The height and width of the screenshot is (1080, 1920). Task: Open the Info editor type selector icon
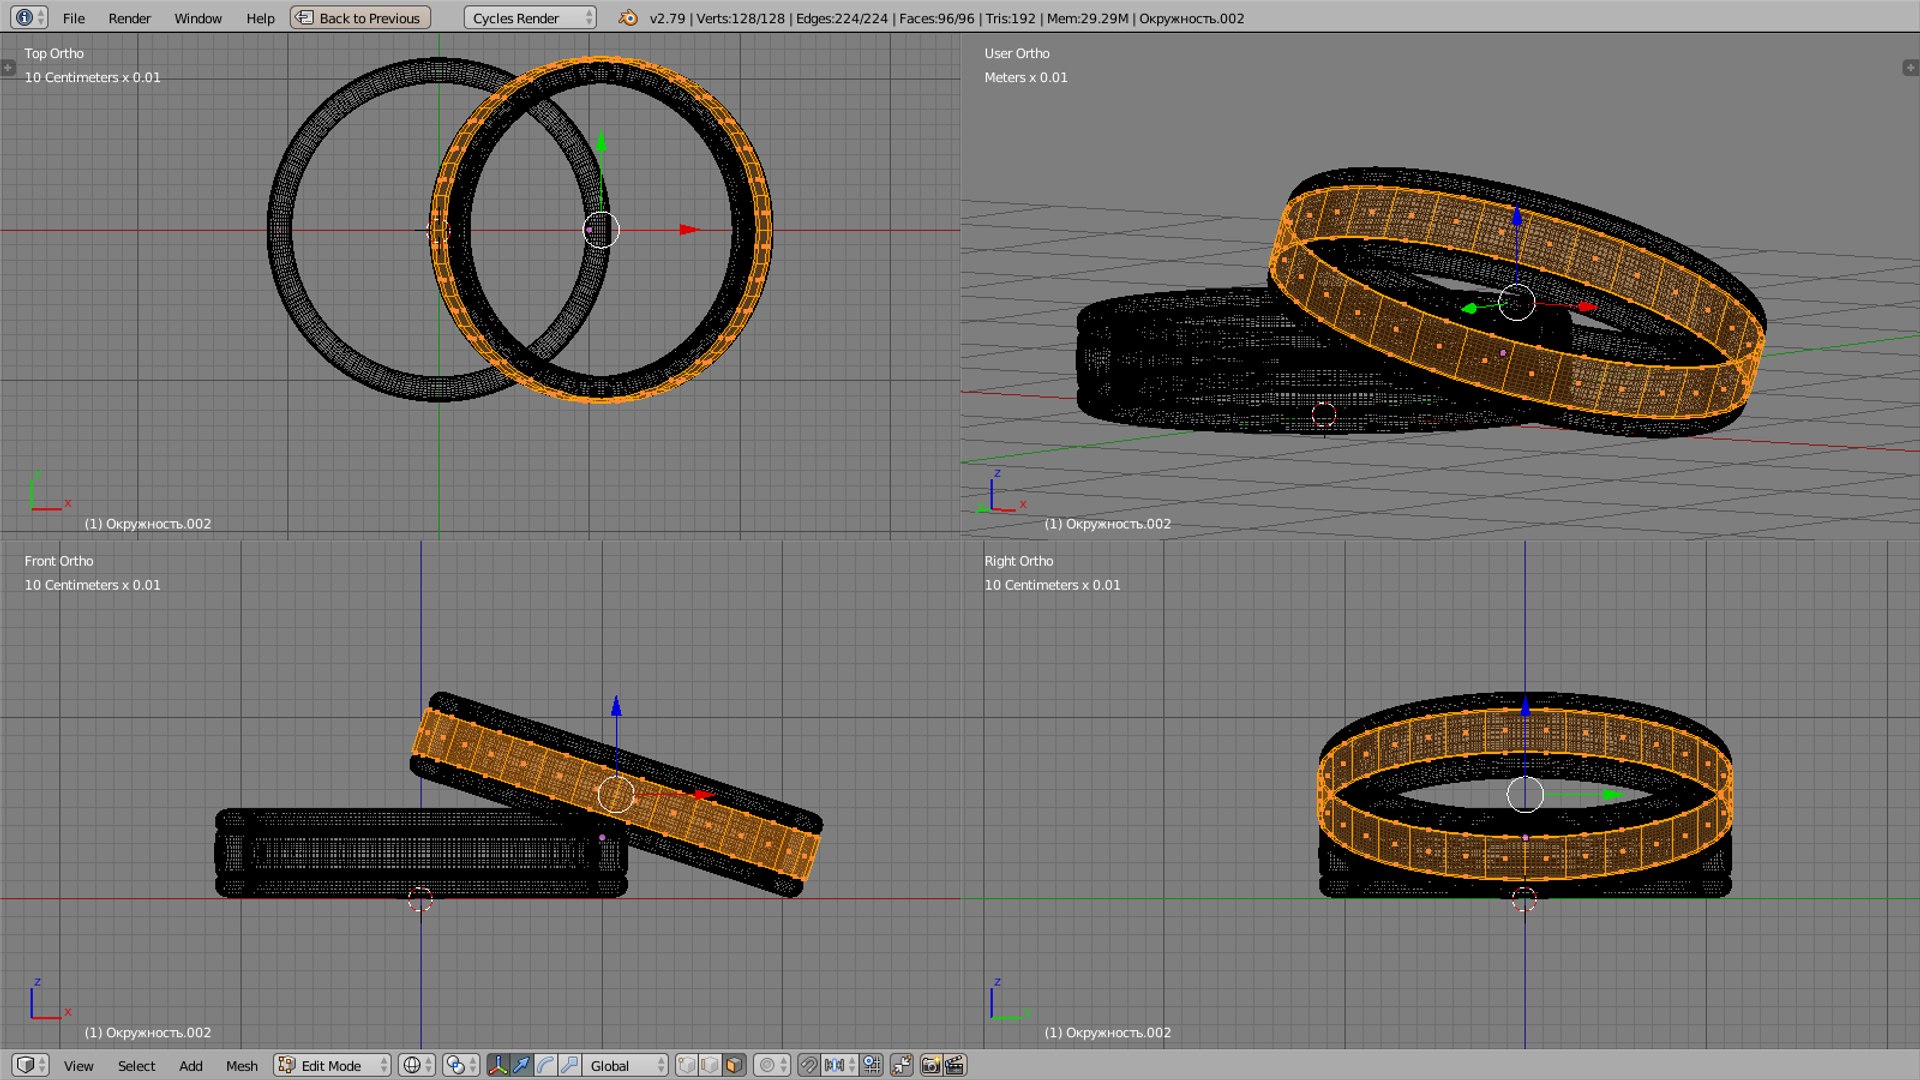point(28,17)
